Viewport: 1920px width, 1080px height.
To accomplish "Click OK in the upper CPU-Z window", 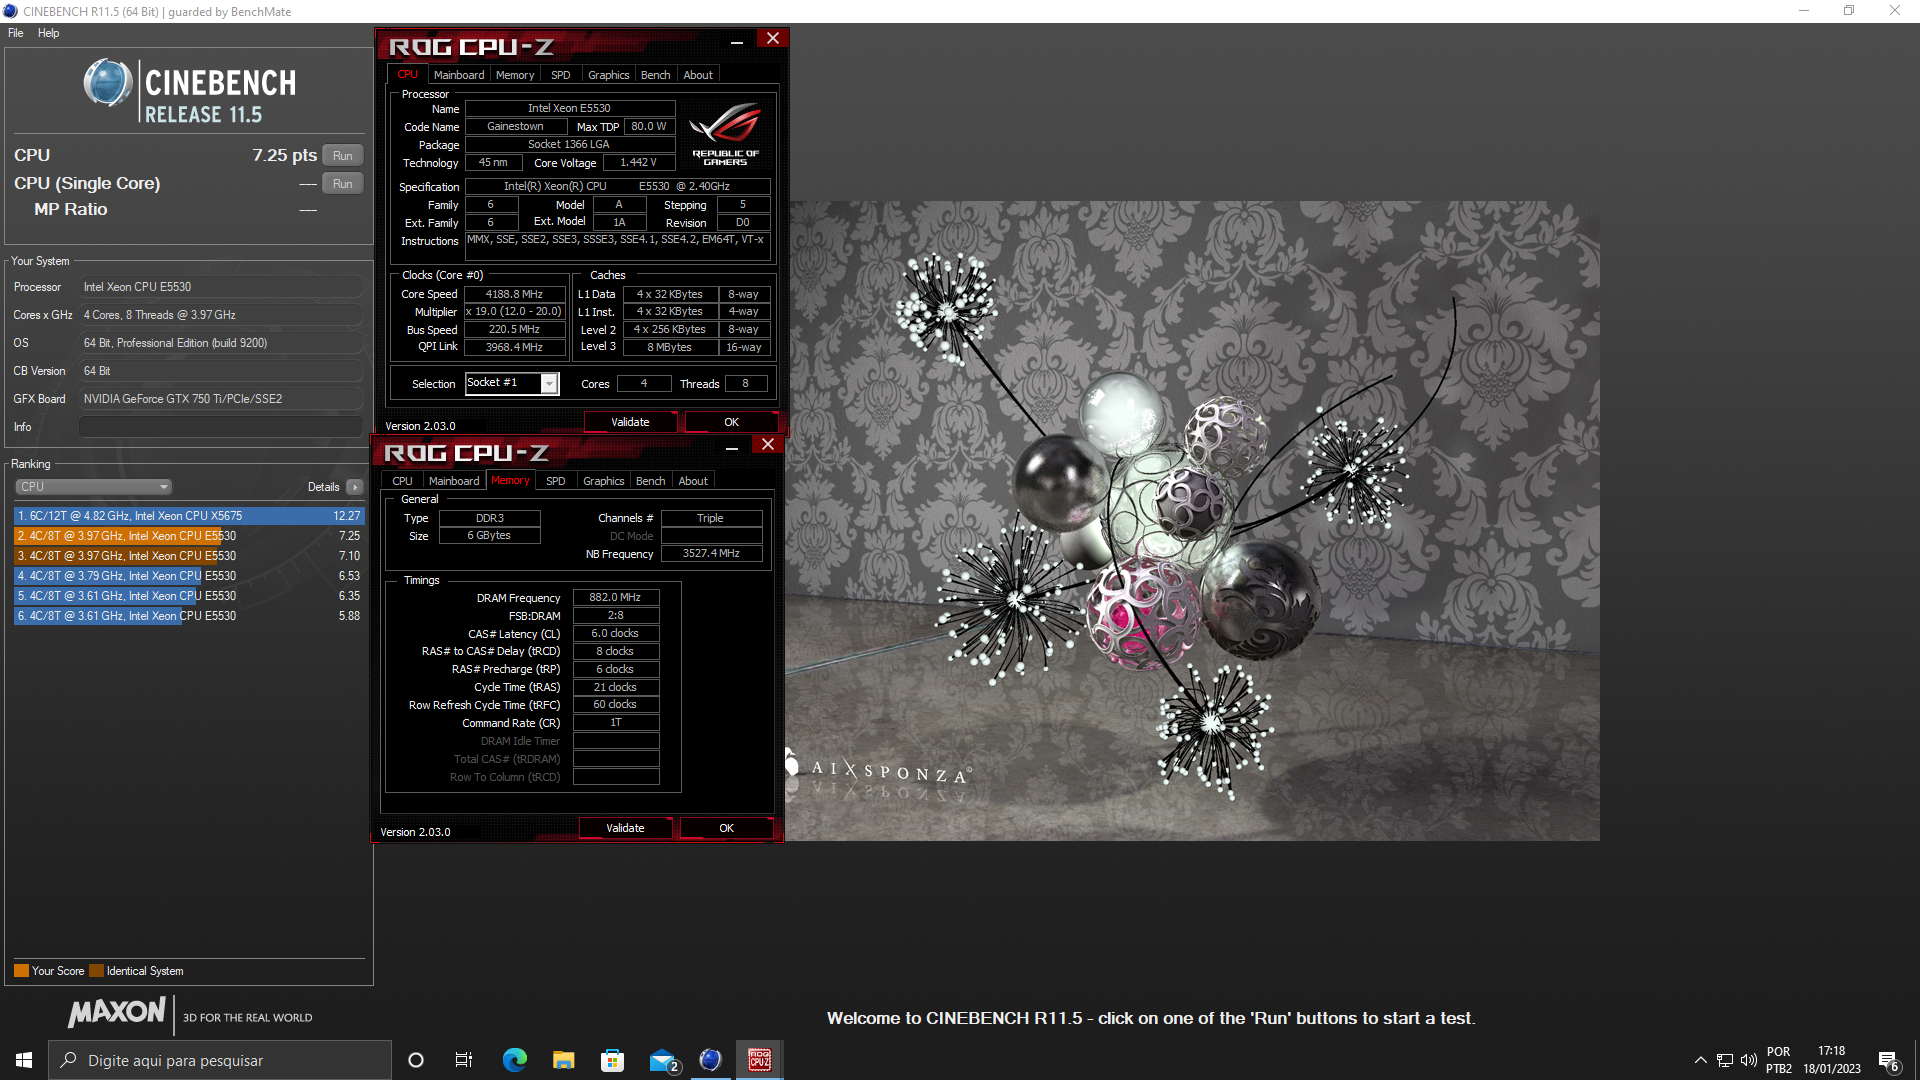I will [732, 422].
